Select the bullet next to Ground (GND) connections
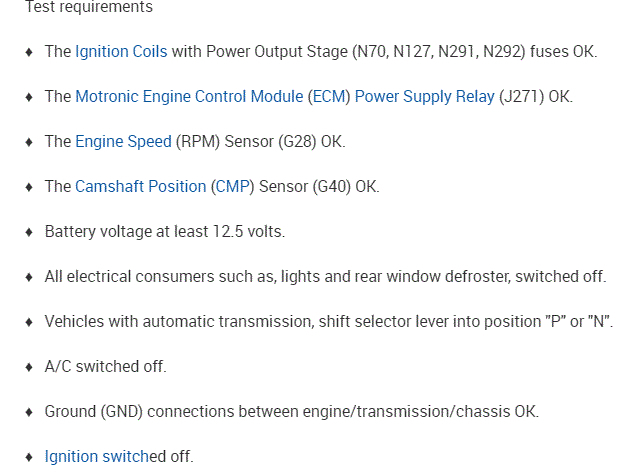The height and width of the screenshot is (476, 633). (x=29, y=412)
